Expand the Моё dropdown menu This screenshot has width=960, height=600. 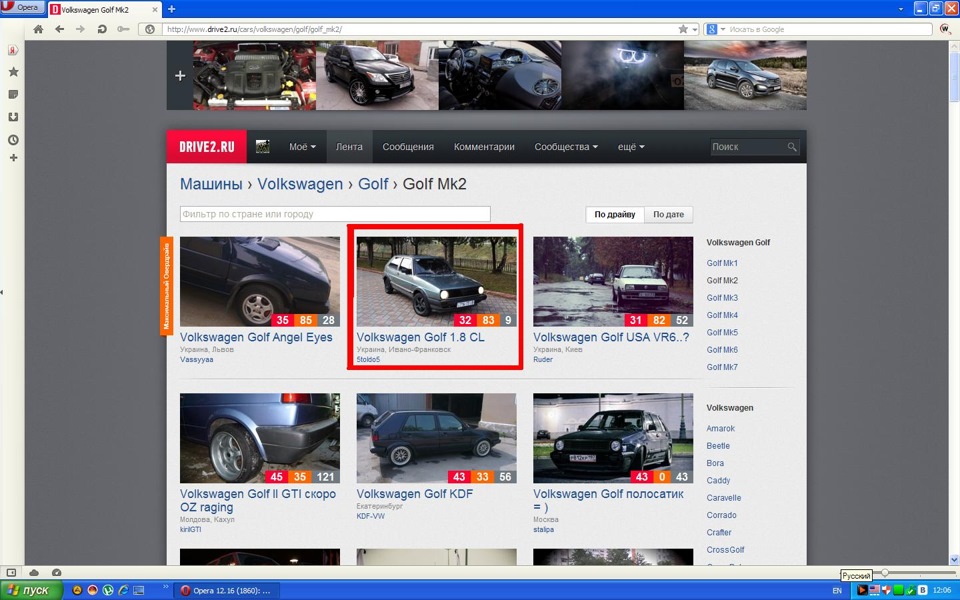click(x=302, y=147)
